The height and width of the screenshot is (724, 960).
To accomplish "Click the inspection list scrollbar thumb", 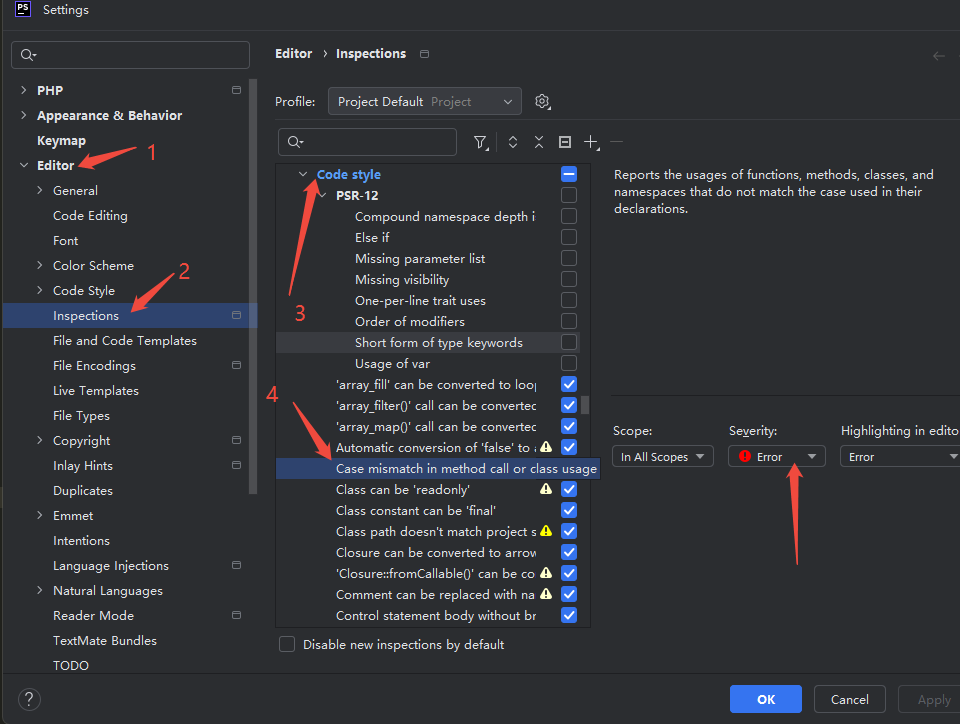I will 585,405.
